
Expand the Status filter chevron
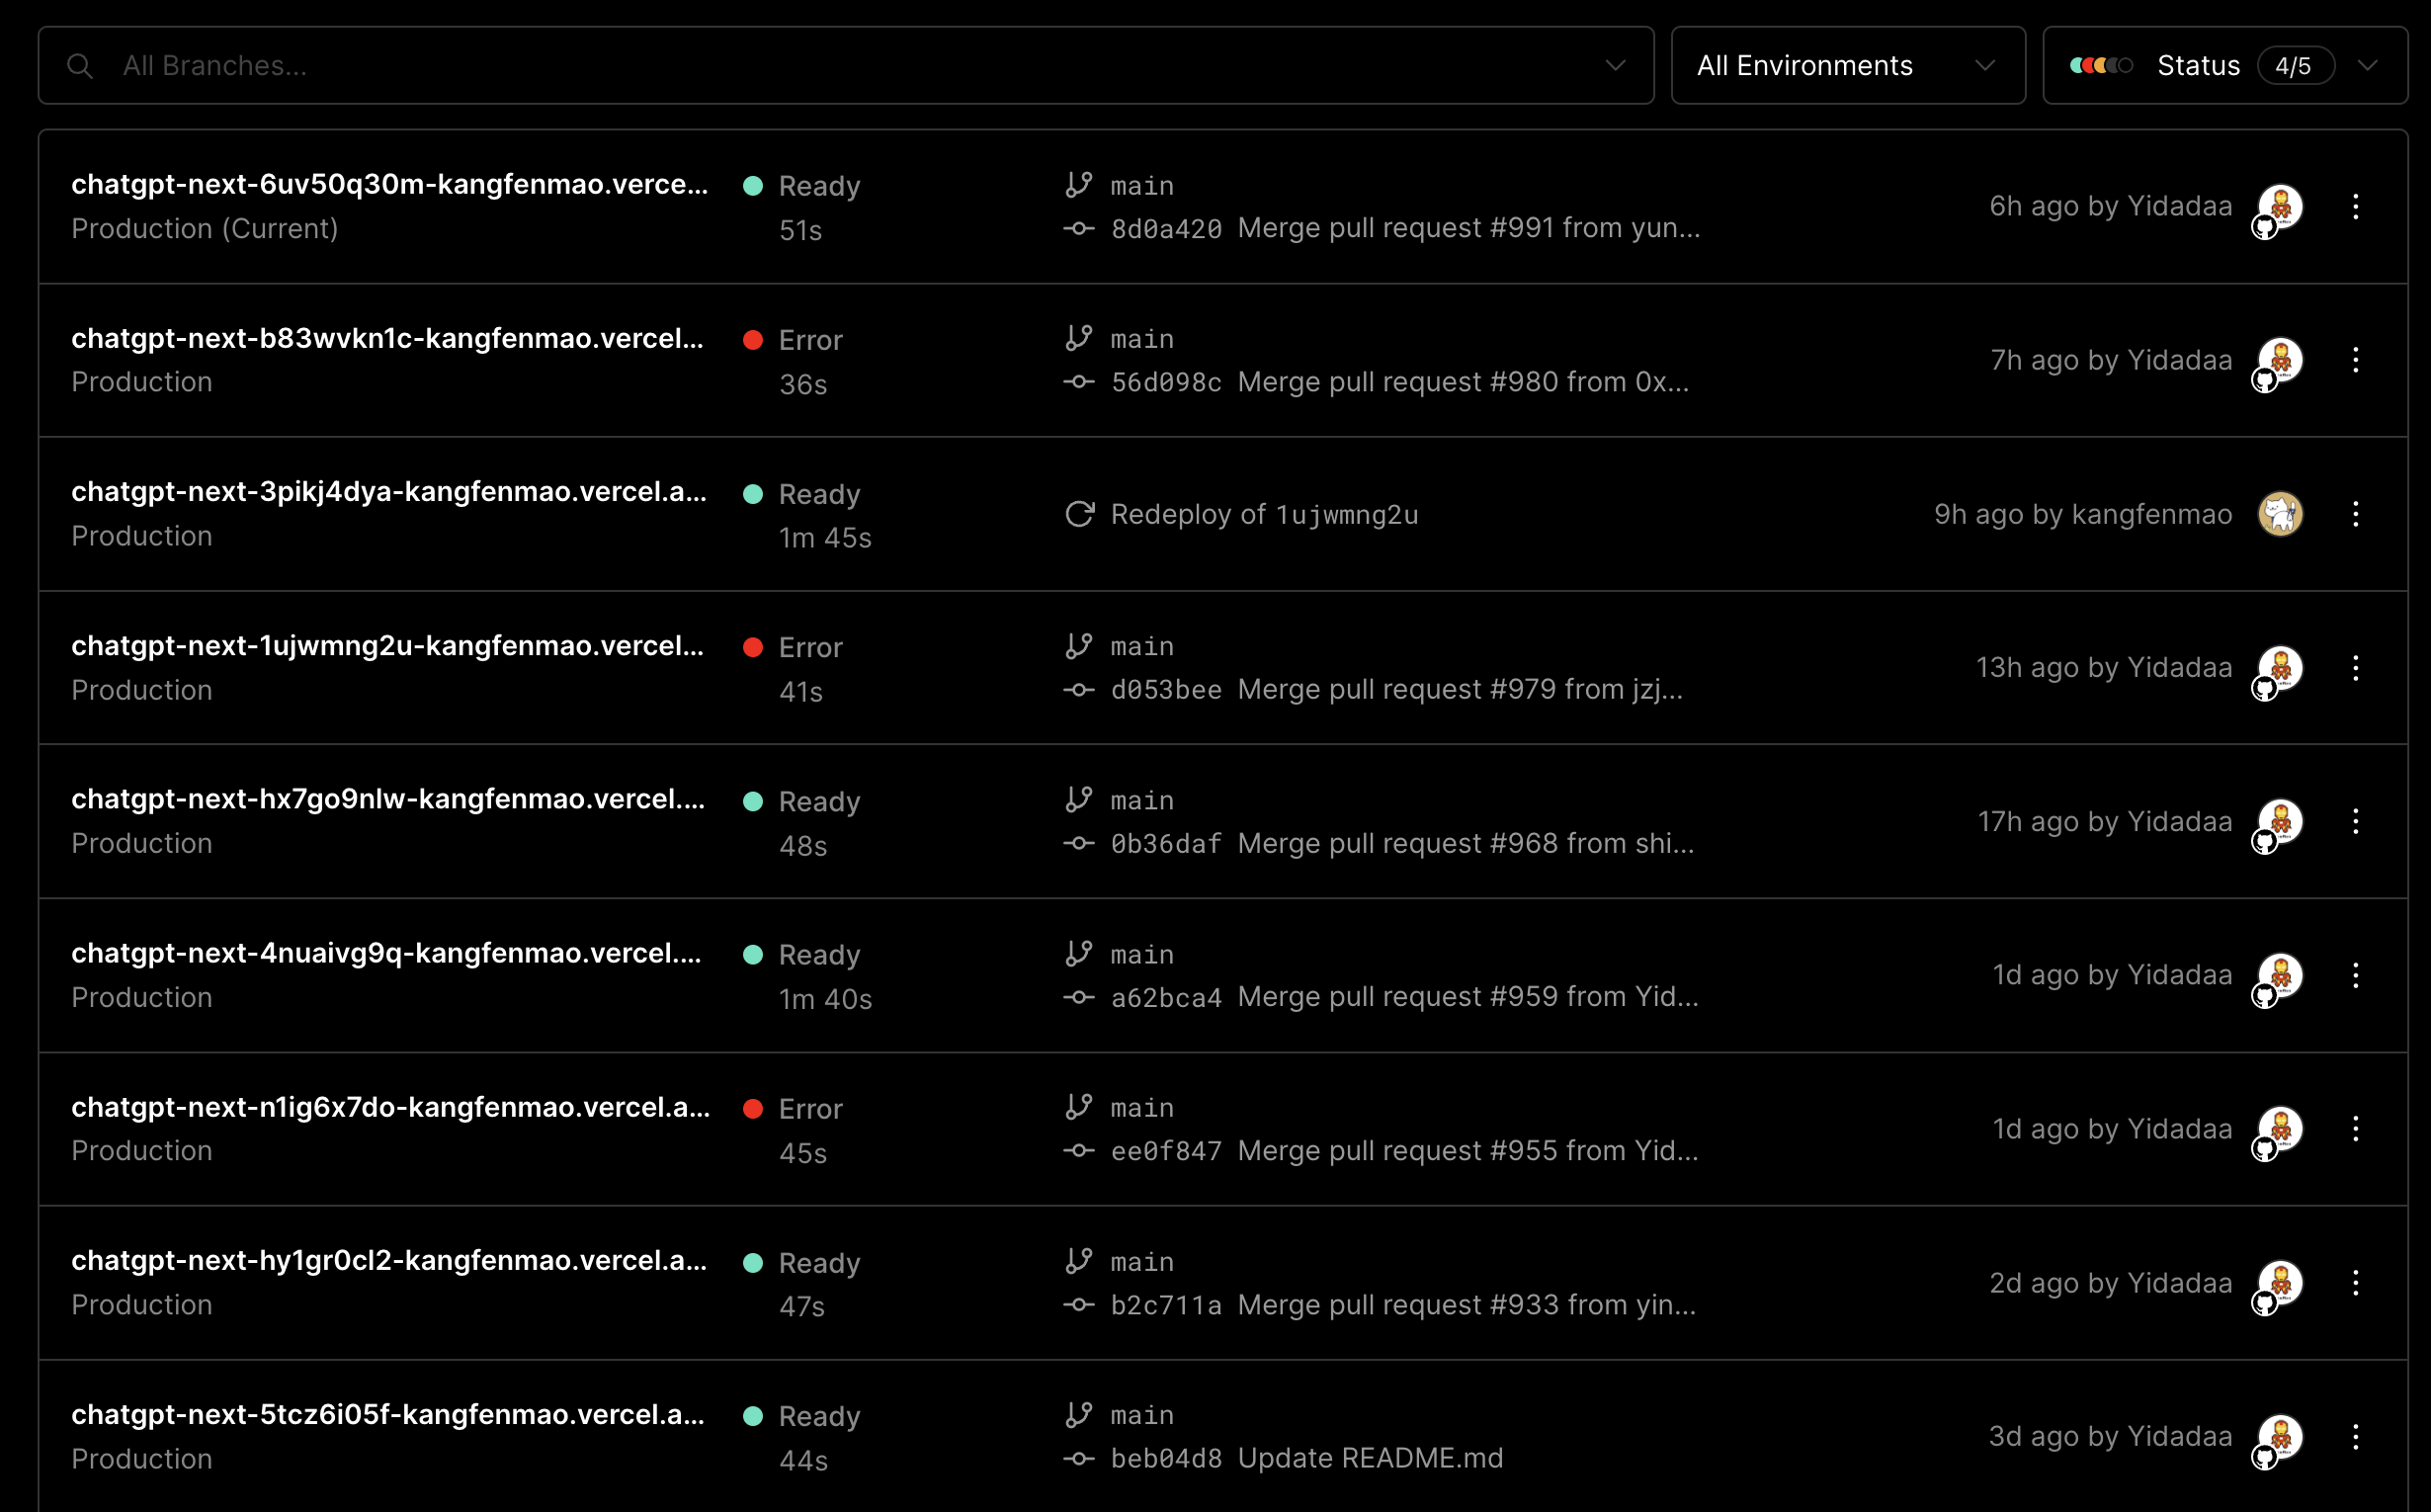coord(2368,65)
